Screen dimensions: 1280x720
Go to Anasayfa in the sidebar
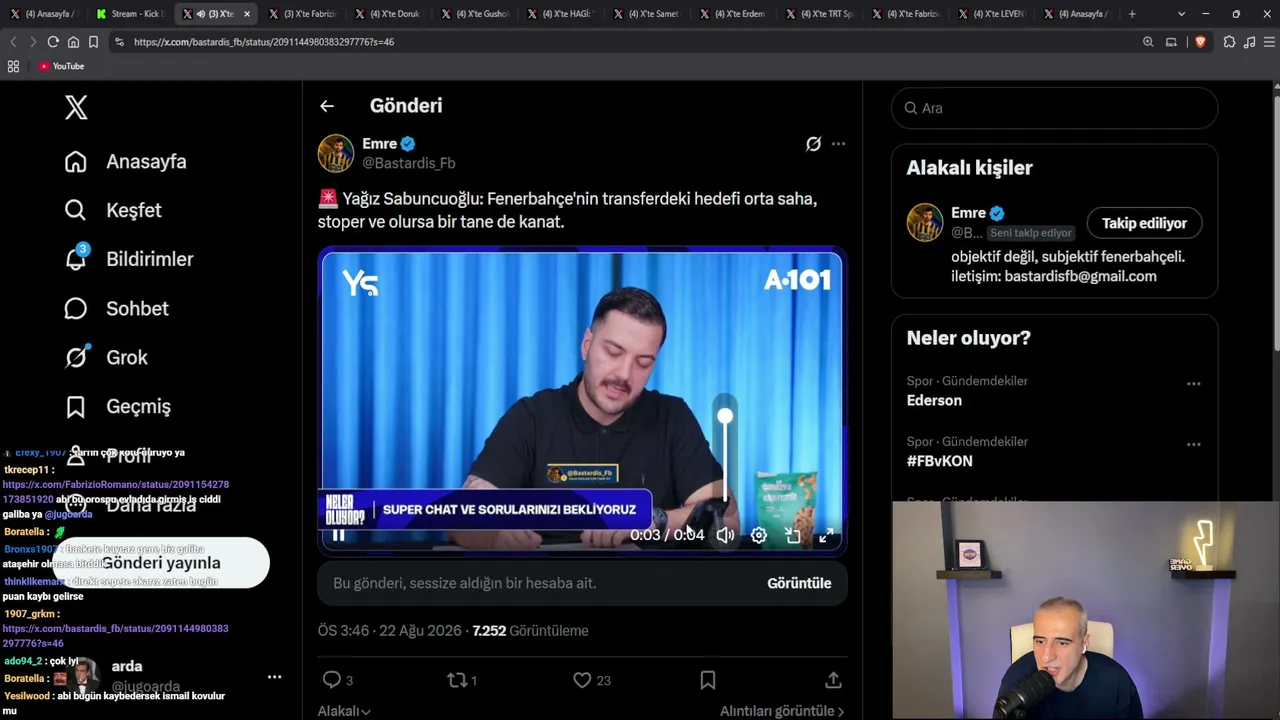tap(126, 161)
